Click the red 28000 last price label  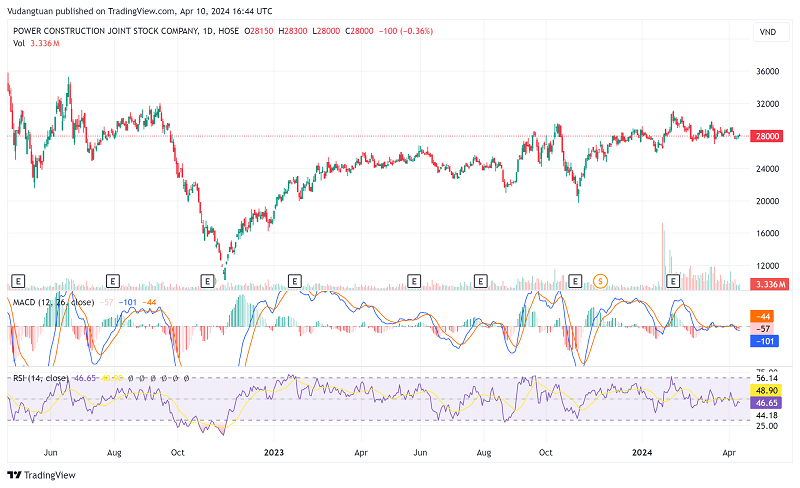point(768,136)
